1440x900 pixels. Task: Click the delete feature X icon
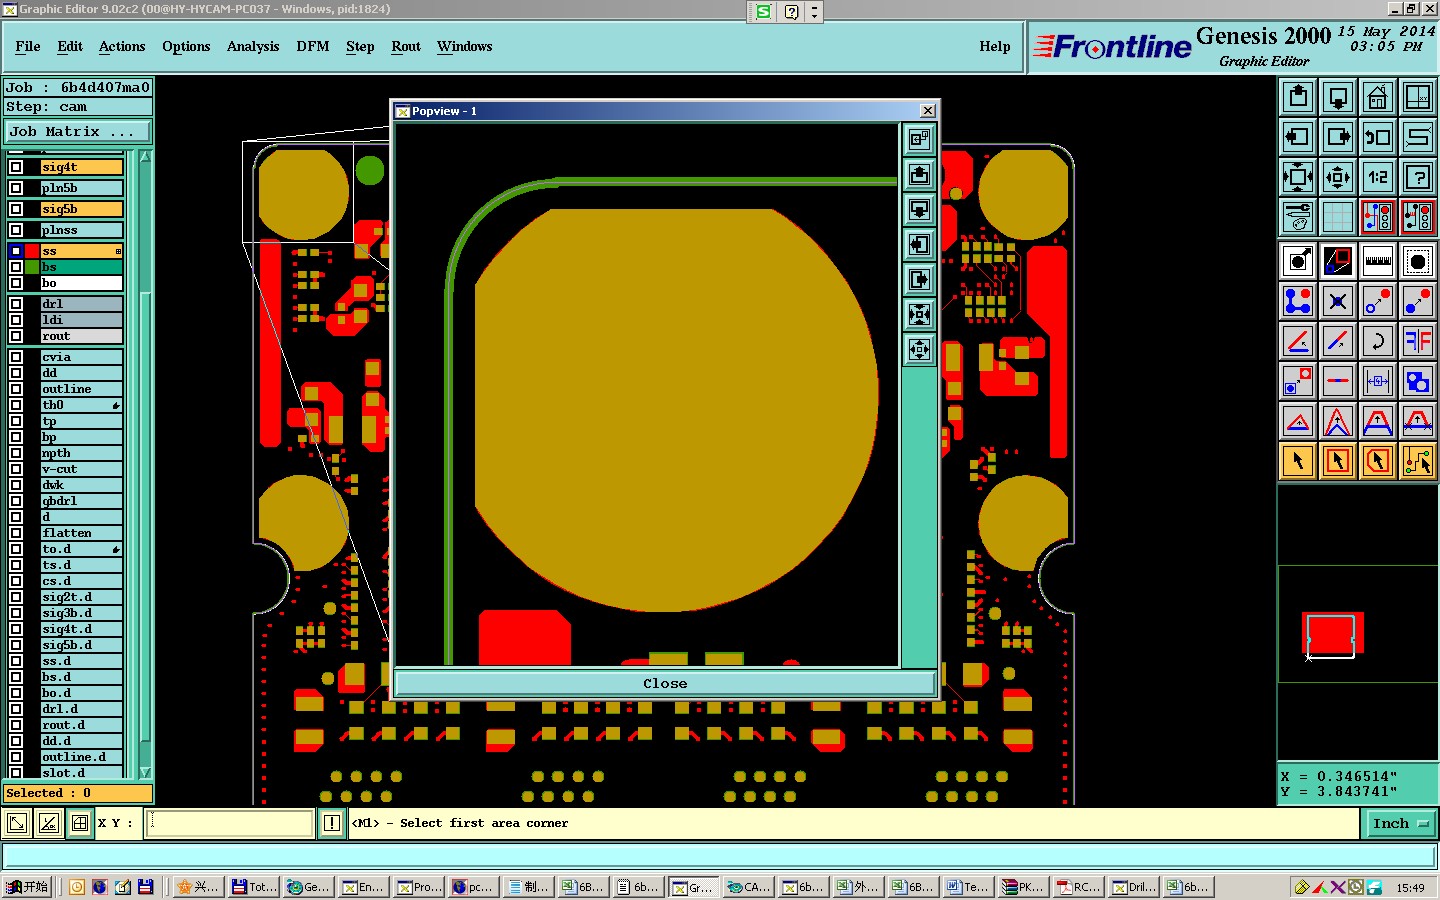[x=1338, y=301]
